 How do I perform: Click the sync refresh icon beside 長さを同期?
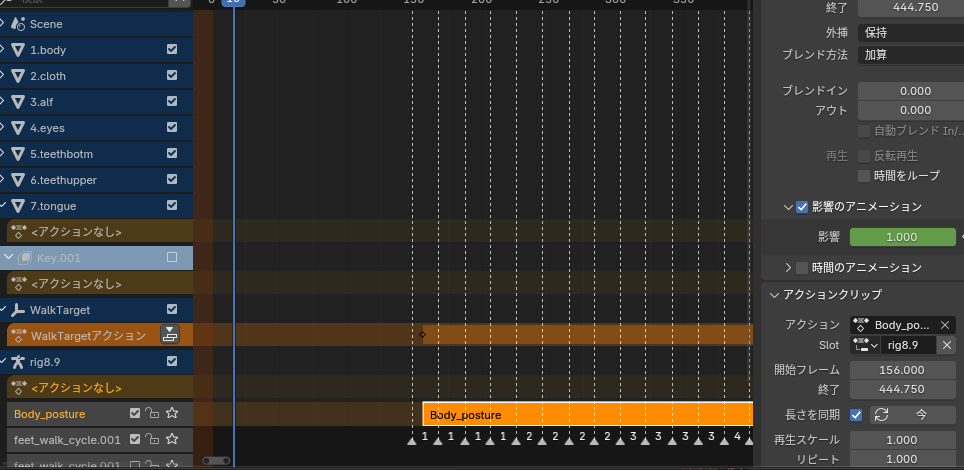[x=882, y=415]
